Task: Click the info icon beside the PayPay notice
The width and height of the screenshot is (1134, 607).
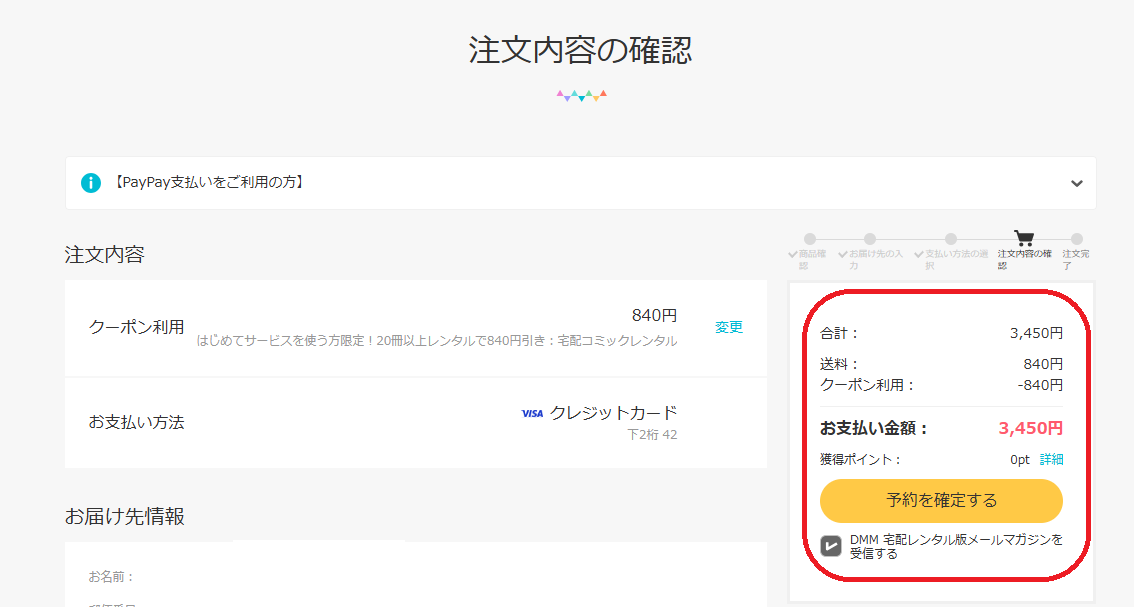Action: pos(91,183)
